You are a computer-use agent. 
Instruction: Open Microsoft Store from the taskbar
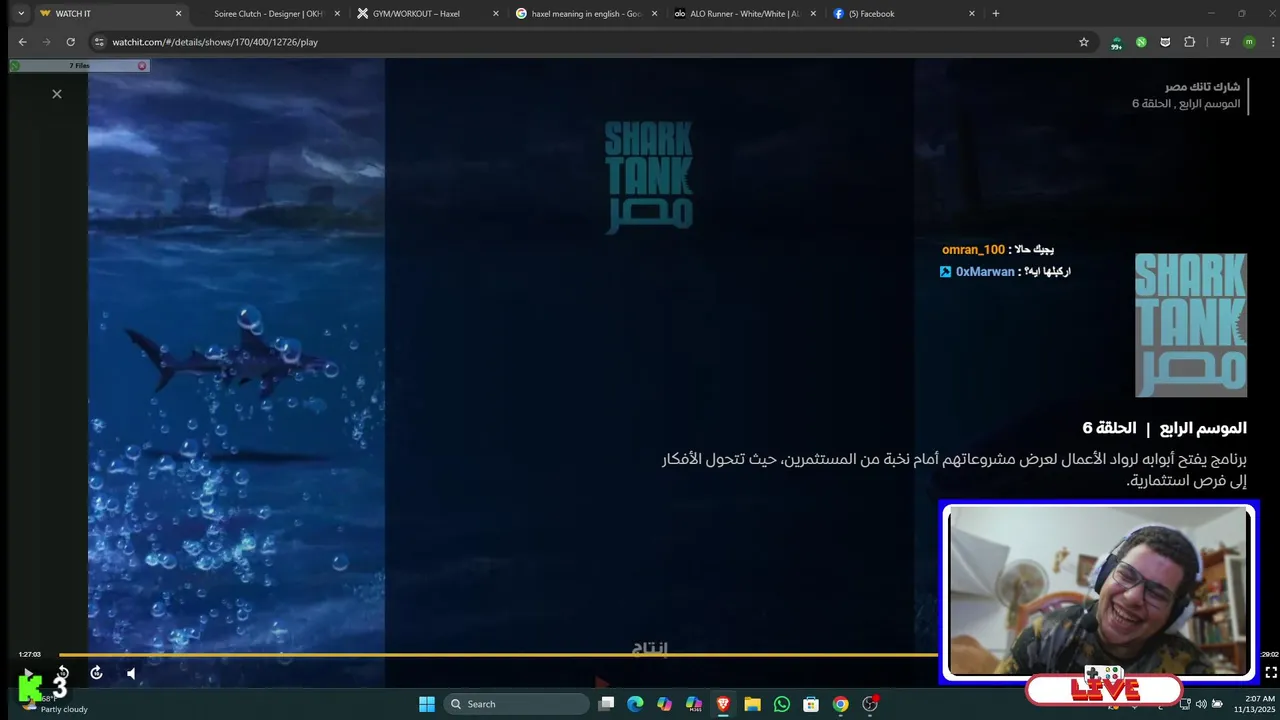click(811, 704)
